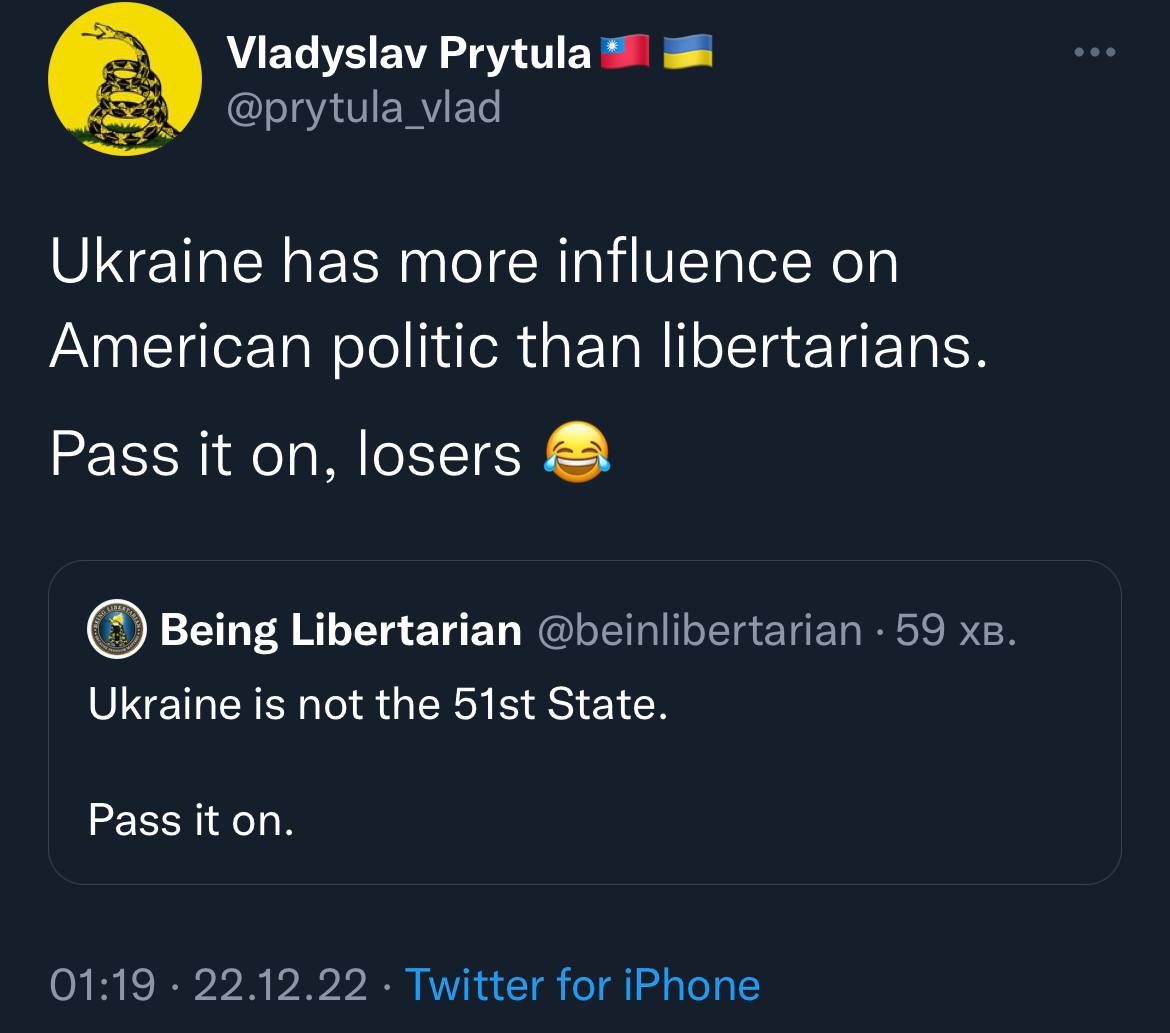Click the quoted tweet's "59 хв." timestamp
1170x1033 pixels.
click(956, 630)
